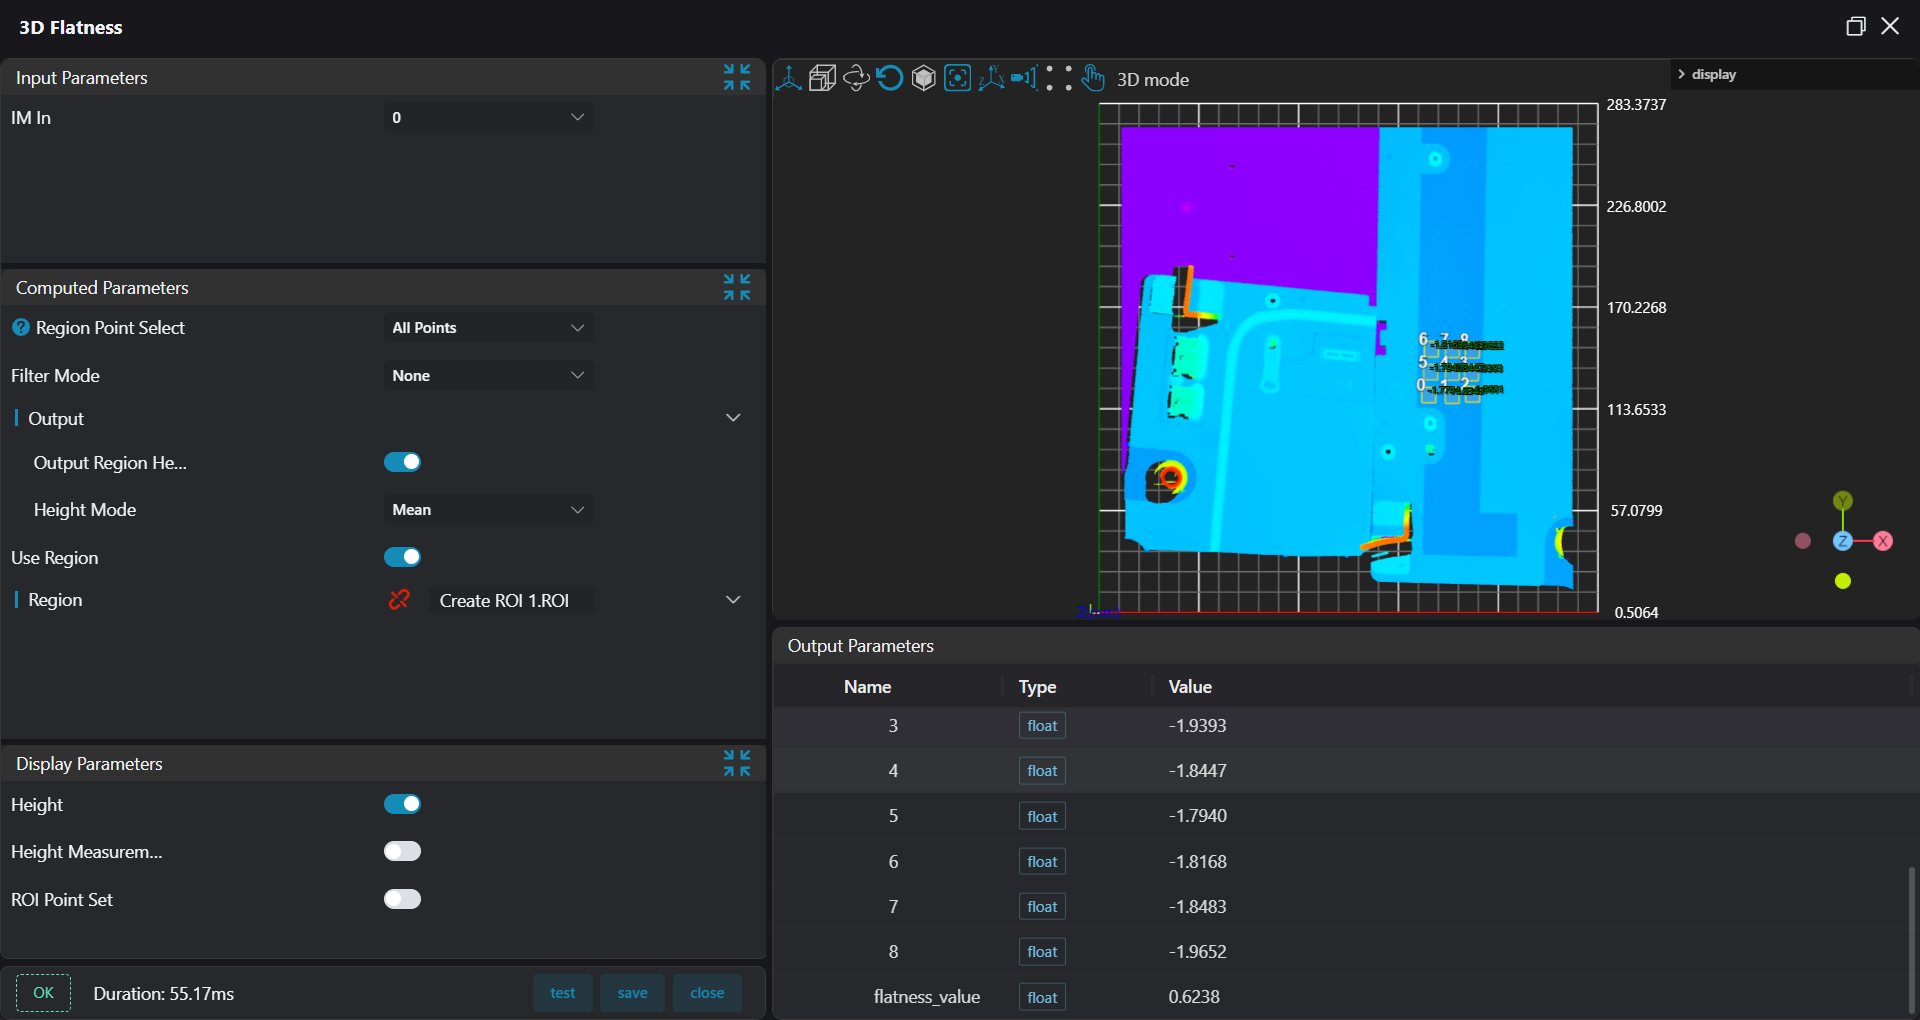
Task: Click the circular reset view icon
Action: click(890, 79)
